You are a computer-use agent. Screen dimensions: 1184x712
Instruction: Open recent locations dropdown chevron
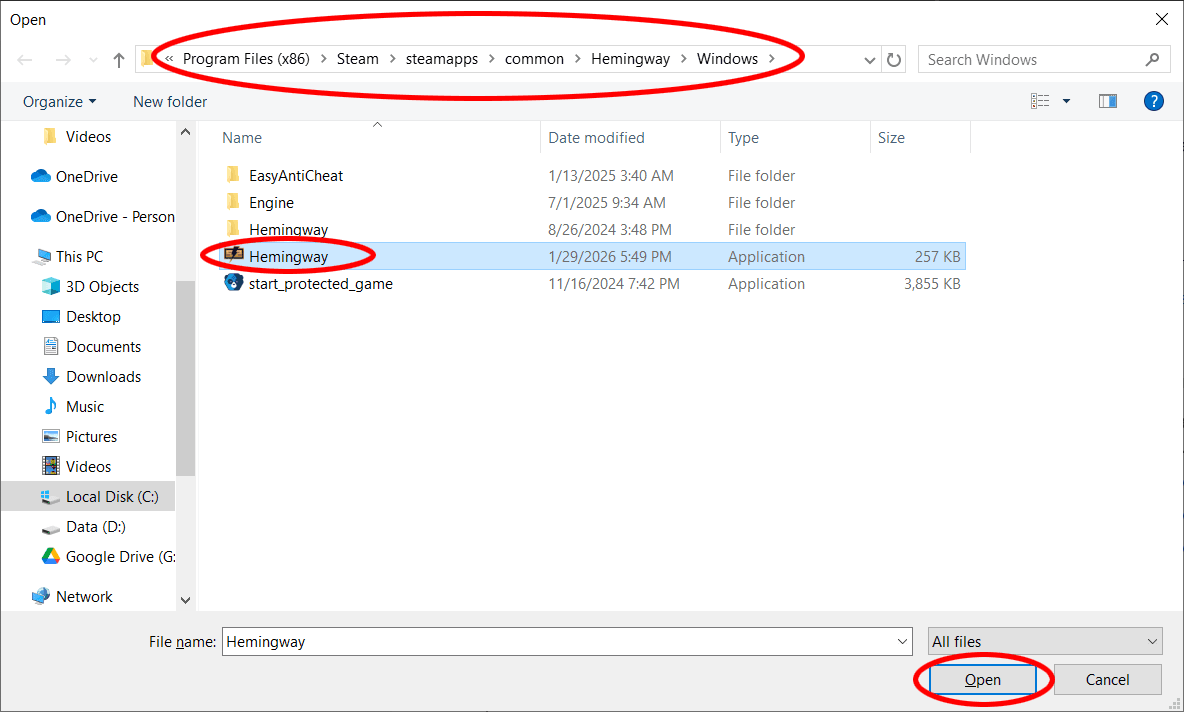tap(93, 60)
